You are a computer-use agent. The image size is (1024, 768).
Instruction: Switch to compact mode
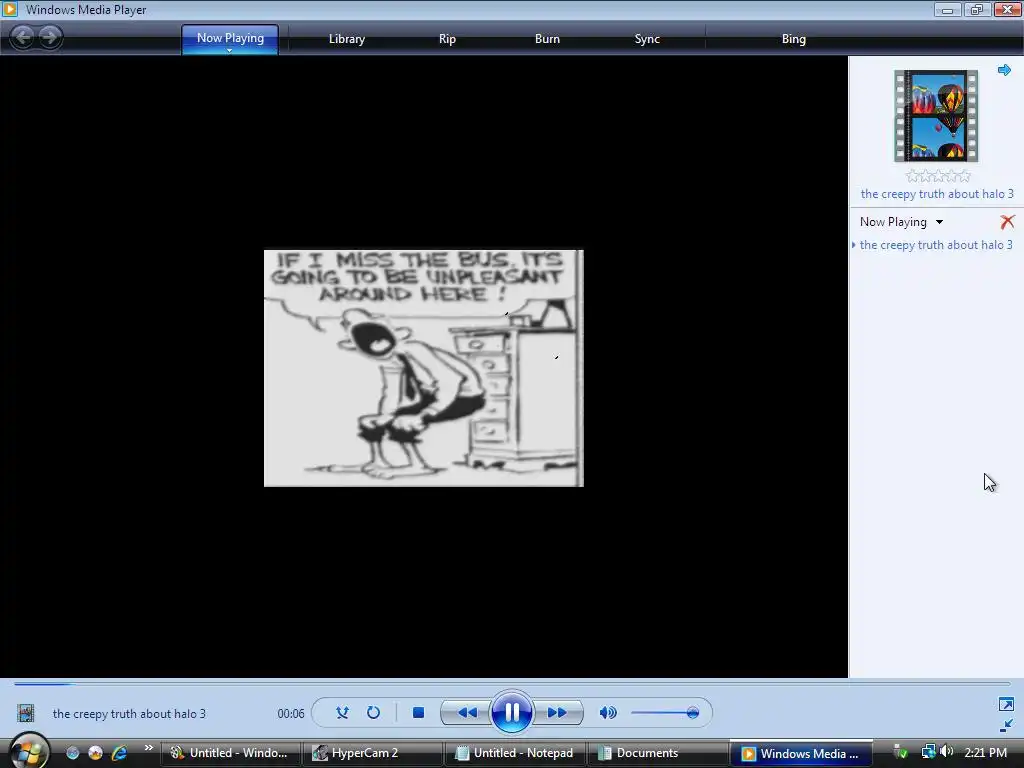coord(1006,726)
